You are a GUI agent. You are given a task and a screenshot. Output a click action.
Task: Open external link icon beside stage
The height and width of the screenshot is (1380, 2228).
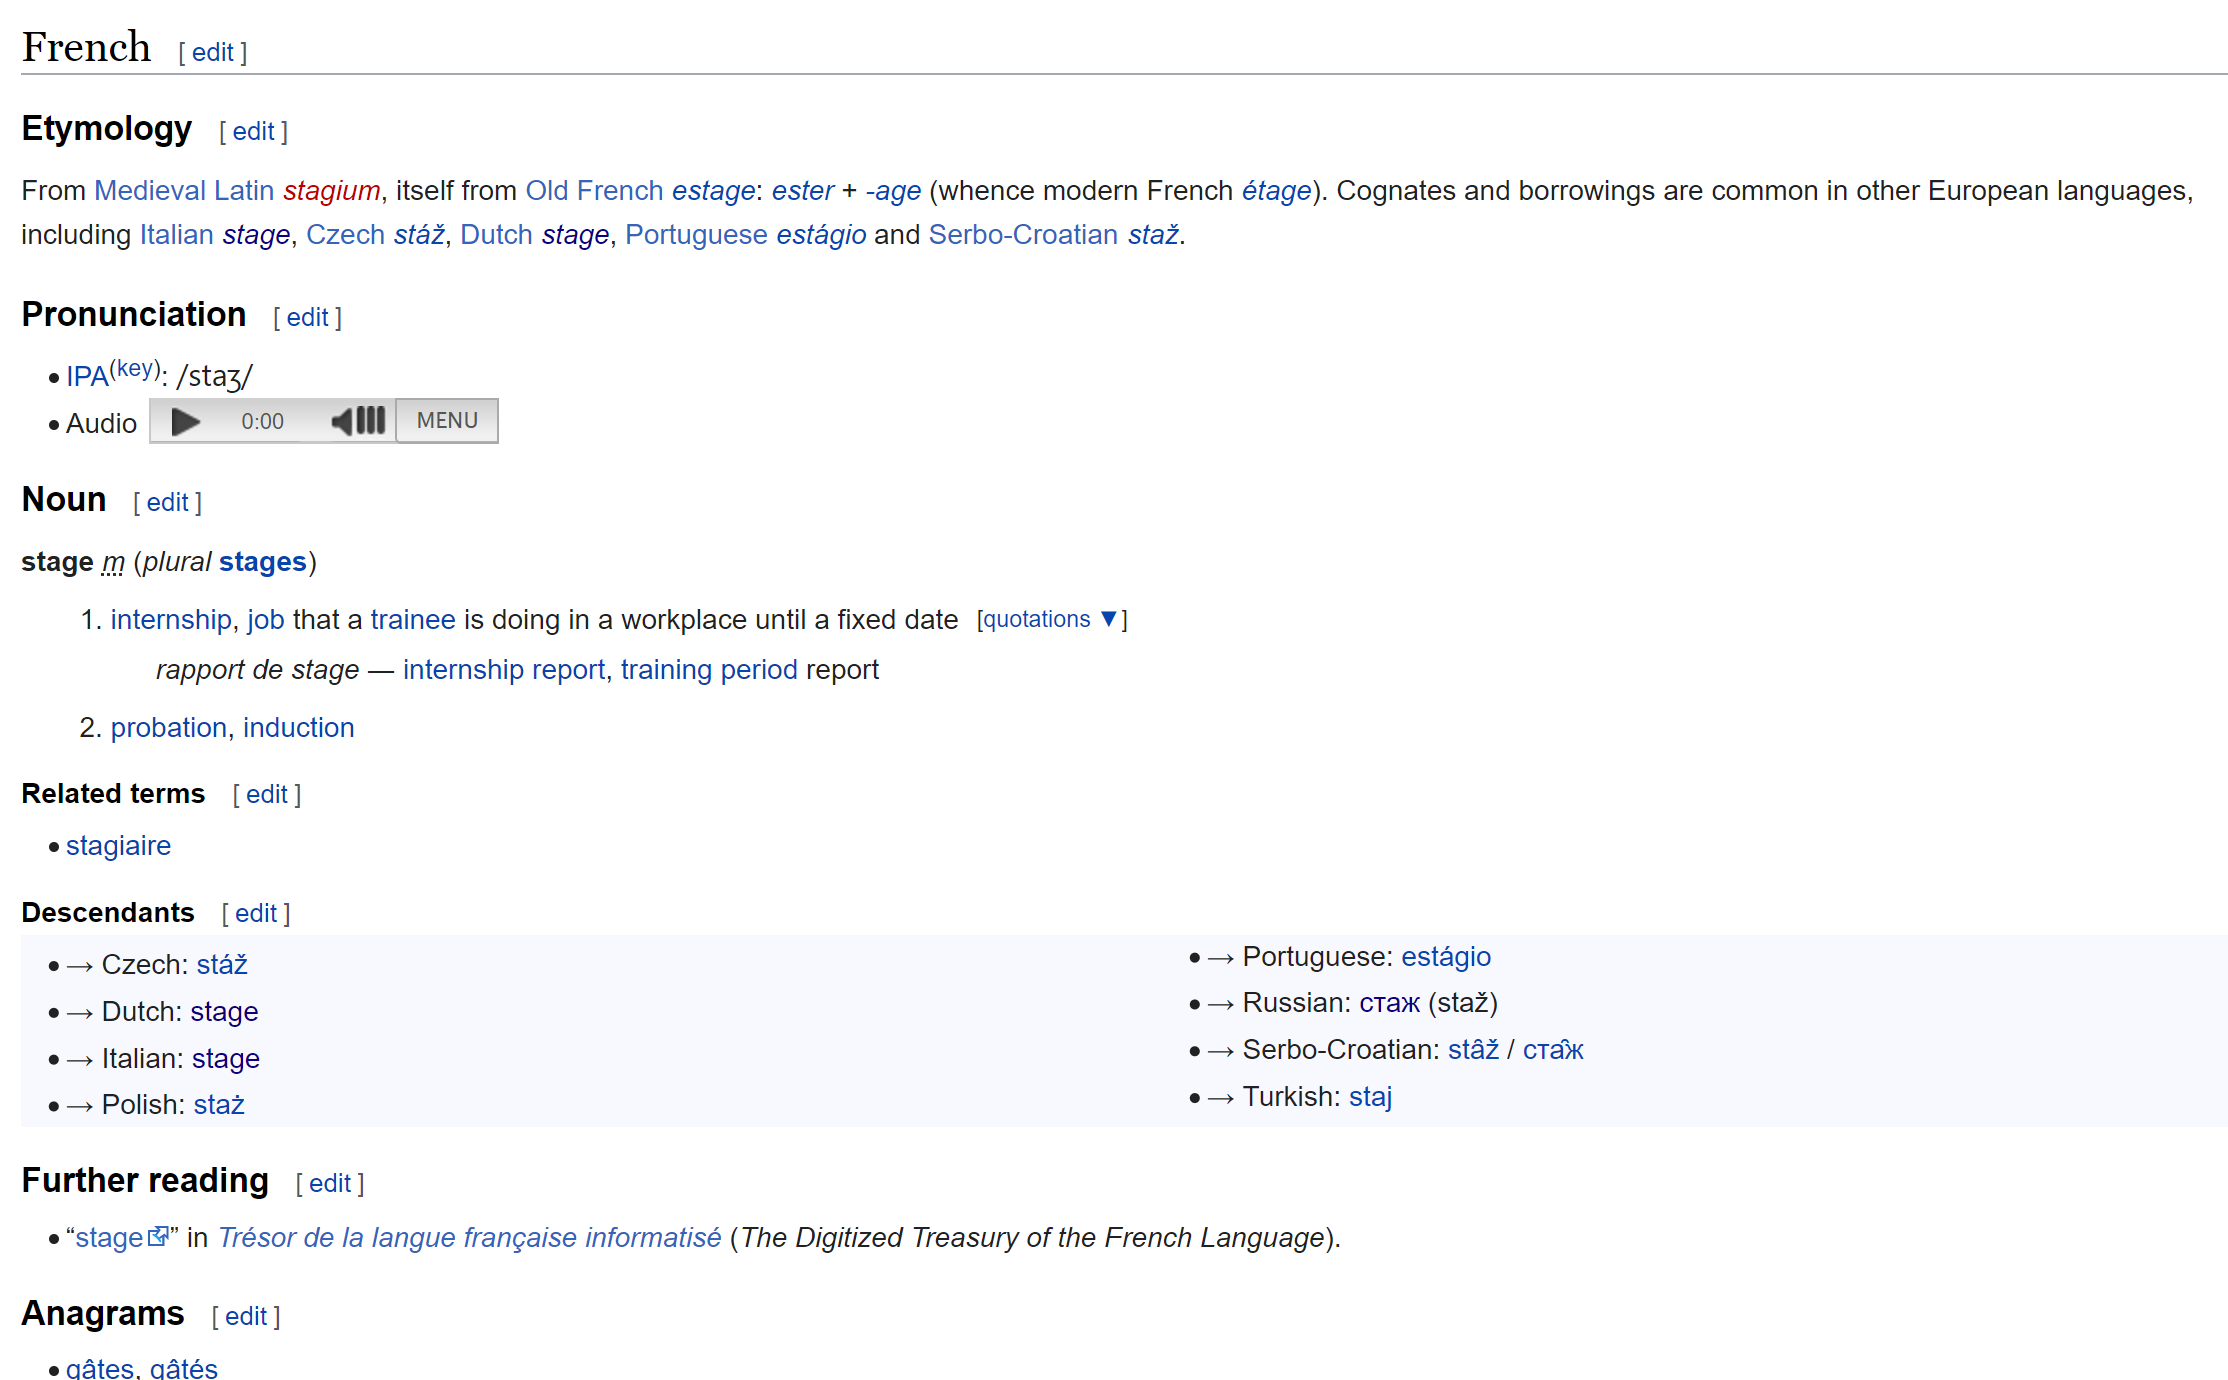tap(158, 1237)
